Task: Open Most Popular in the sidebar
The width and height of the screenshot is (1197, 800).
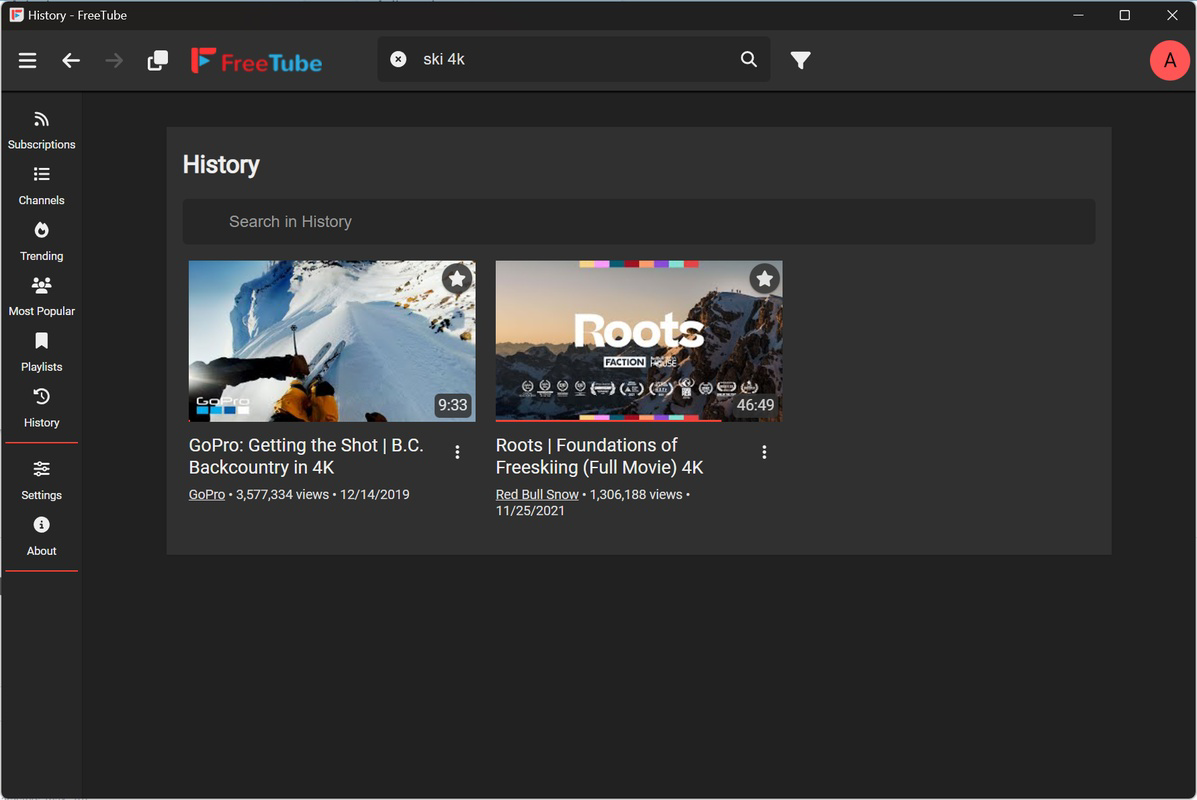Action: point(41,297)
